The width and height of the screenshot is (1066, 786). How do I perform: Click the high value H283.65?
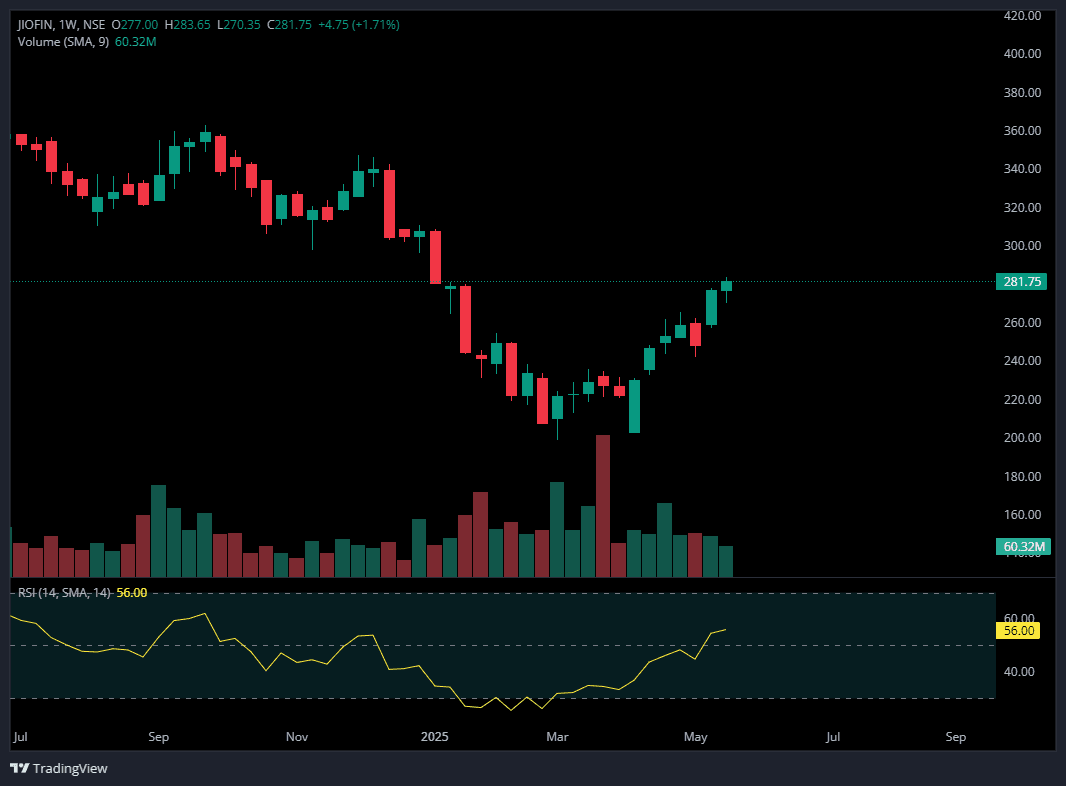point(188,24)
